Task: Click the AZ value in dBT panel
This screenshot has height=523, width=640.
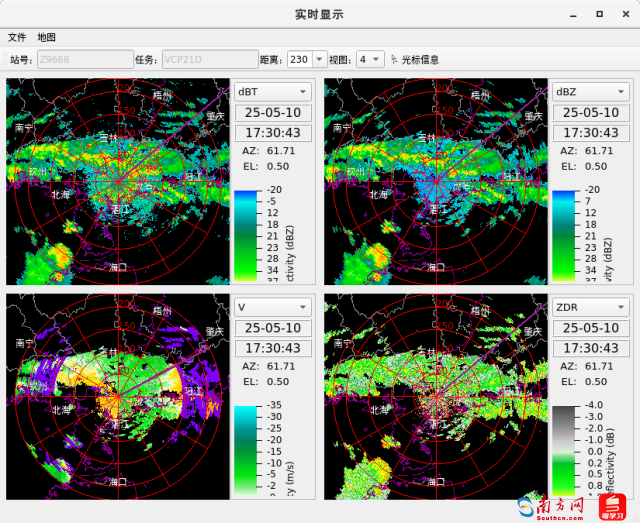Action: (x=281, y=151)
